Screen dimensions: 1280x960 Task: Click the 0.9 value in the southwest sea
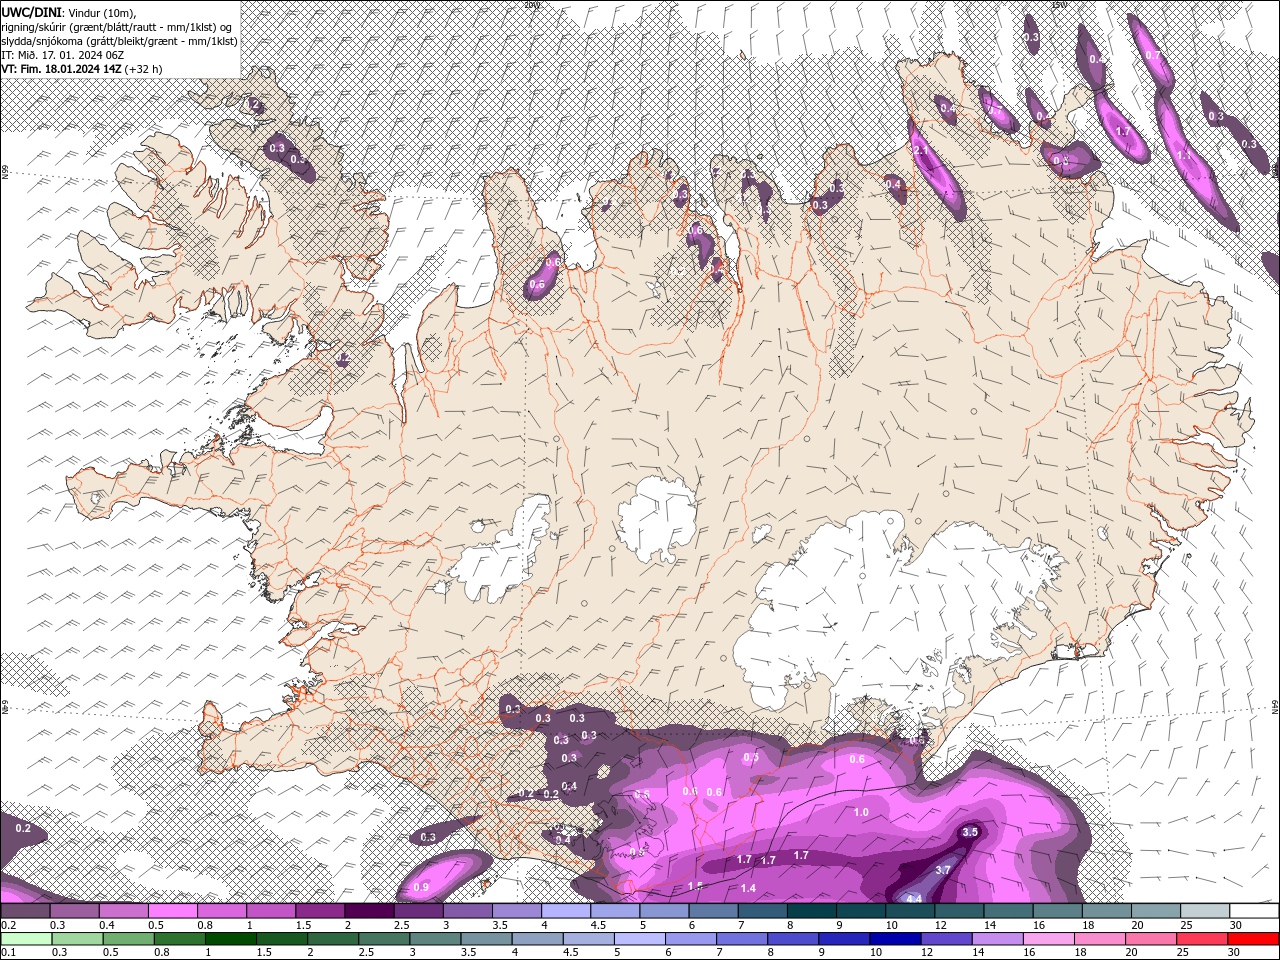(x=421, y=887)
